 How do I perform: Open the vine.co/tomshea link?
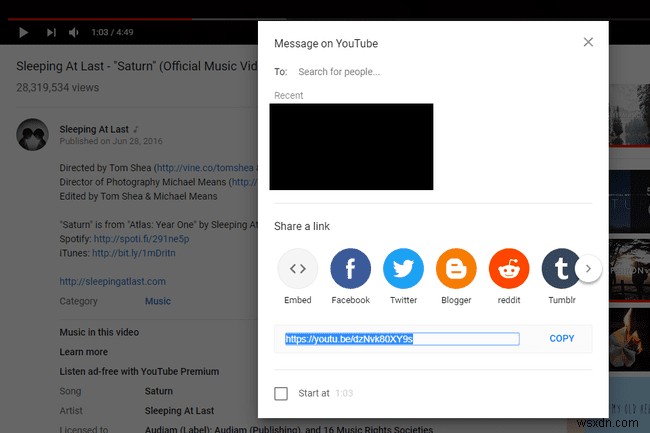click(x=205, y=168)
